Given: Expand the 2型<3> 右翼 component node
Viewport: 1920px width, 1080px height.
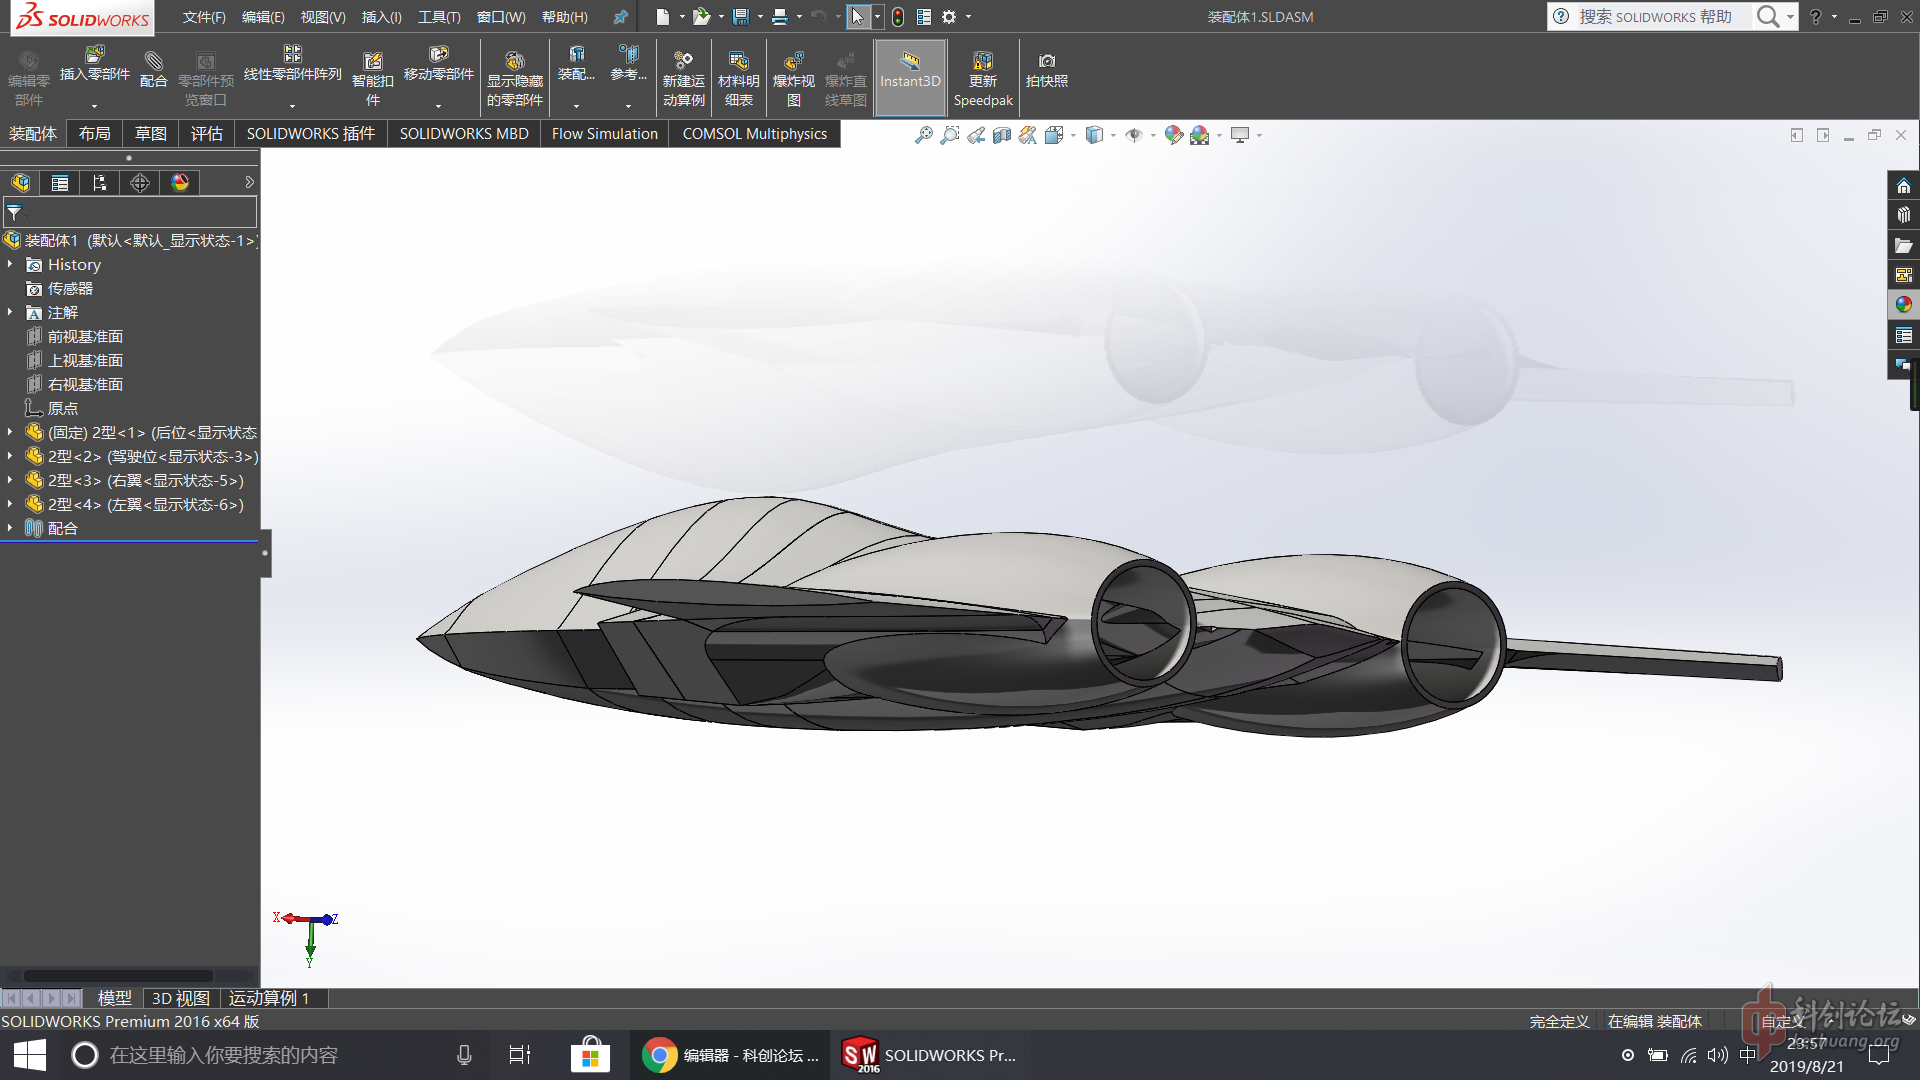Looking at the screenshot, I should (10, 480).
